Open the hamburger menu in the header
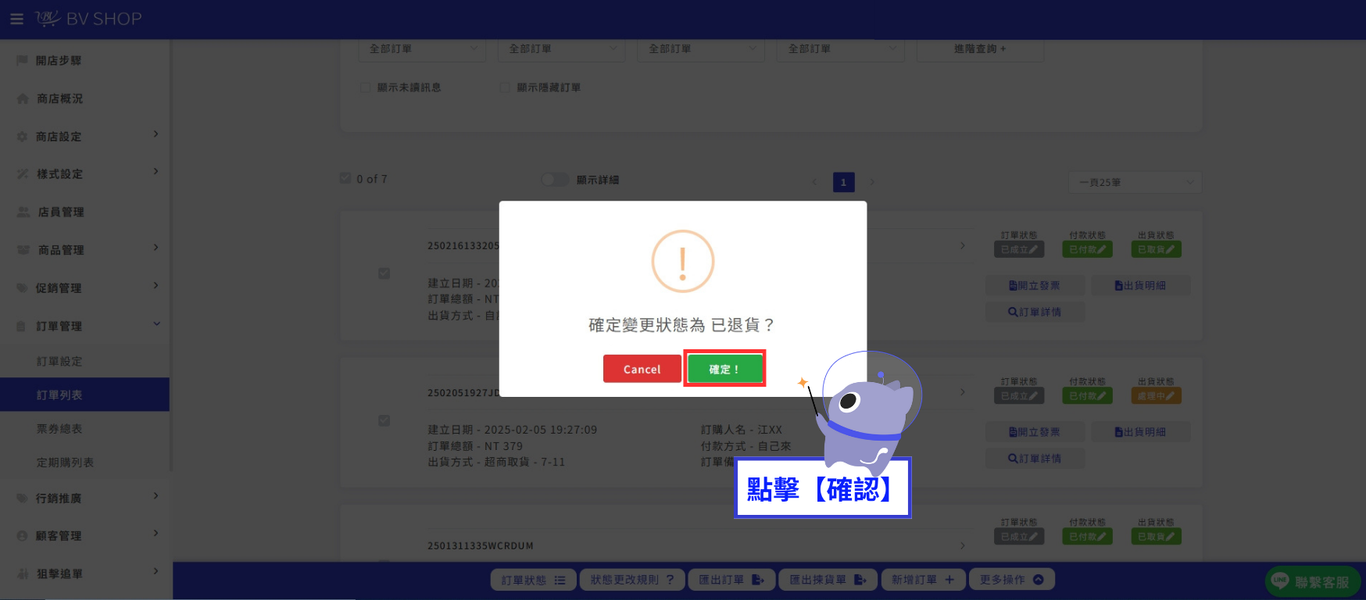The width and height of the screenshot is (1366, 600). (x=16, y=19)
